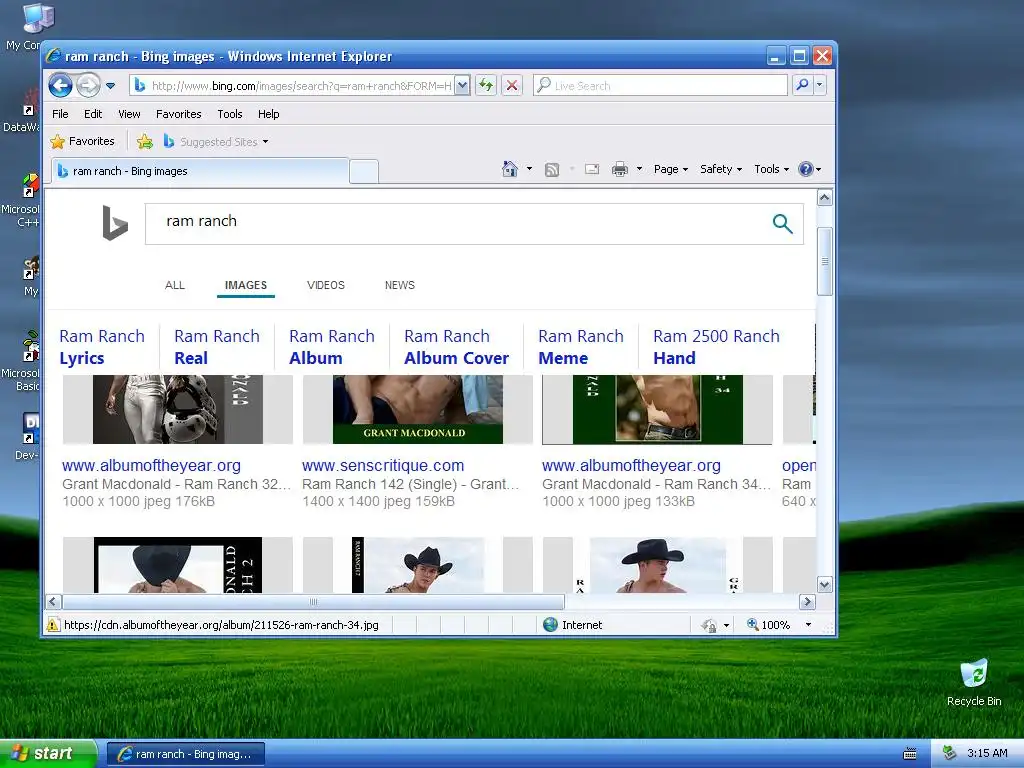The image size is (1024, 768).
Task: Click the 'Ram Ranch Meme' suggestion
Action: click(x=581, y=347)
